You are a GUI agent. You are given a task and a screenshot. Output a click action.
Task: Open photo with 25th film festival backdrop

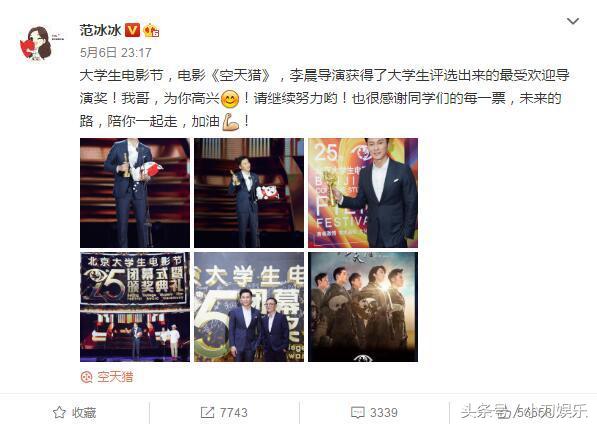click(363, 193)
